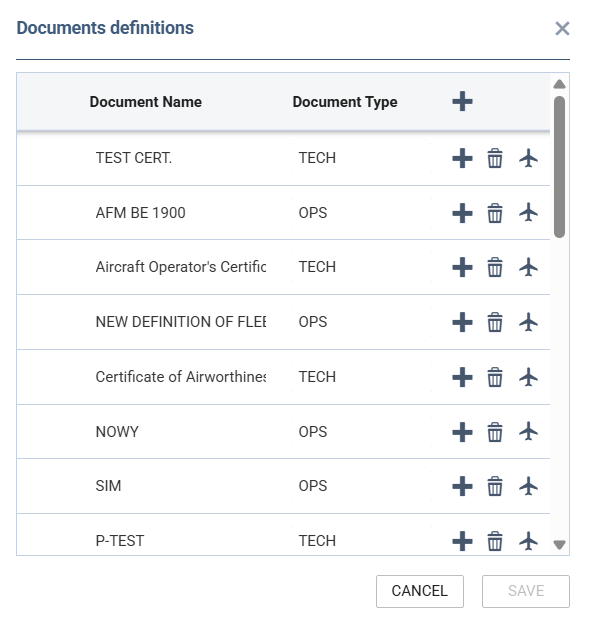Delete the NEW DEFINITION OF FLEET row

495,322
